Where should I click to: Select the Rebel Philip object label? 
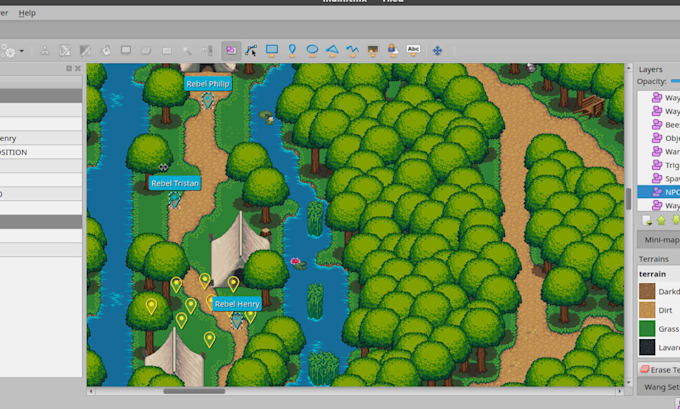point(208,84)
